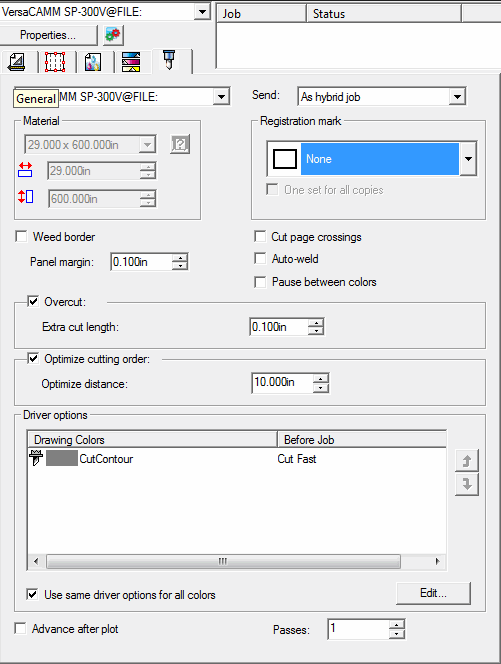The width and height of the screenshot is (501, 664).
Task: Click the material size help icon
Action: (180, 144)
